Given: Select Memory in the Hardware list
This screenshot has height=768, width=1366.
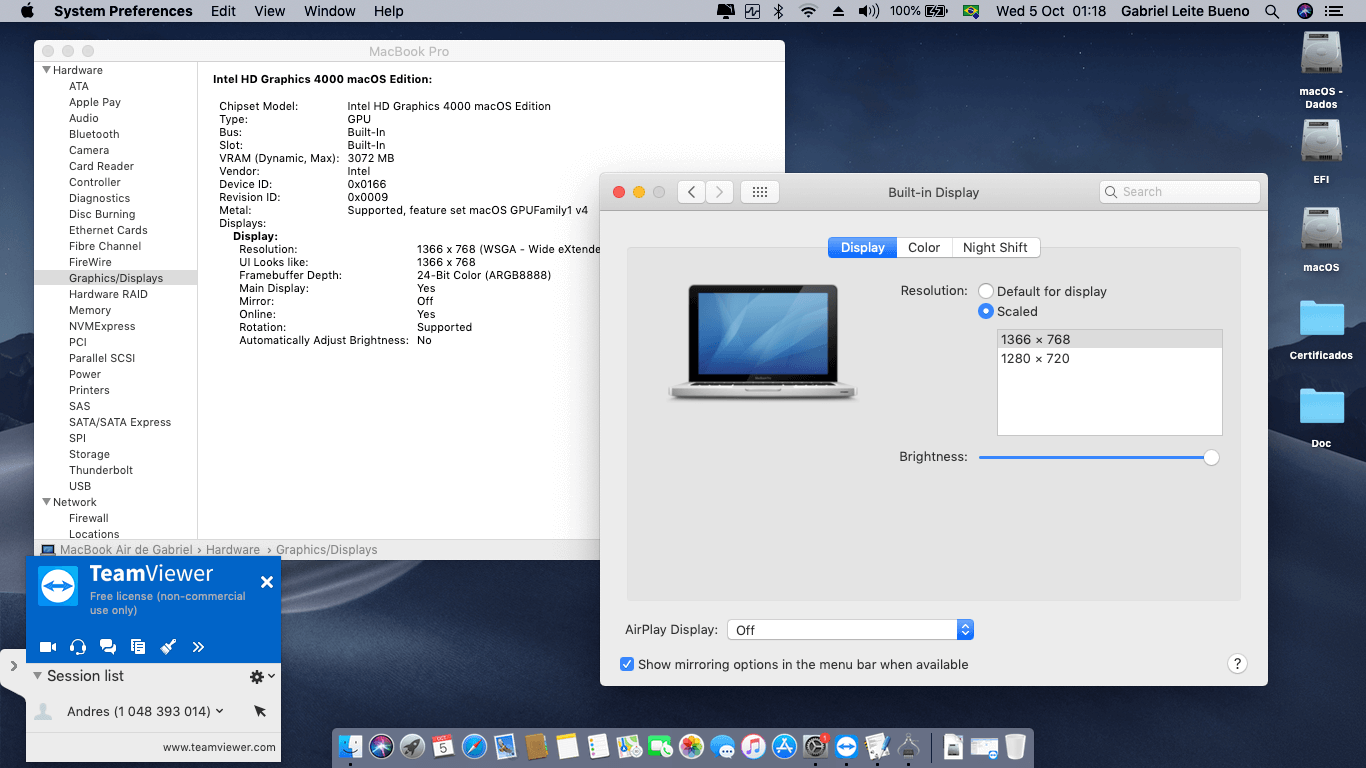Looking at the screenshot, I should (x=90, y=310).
